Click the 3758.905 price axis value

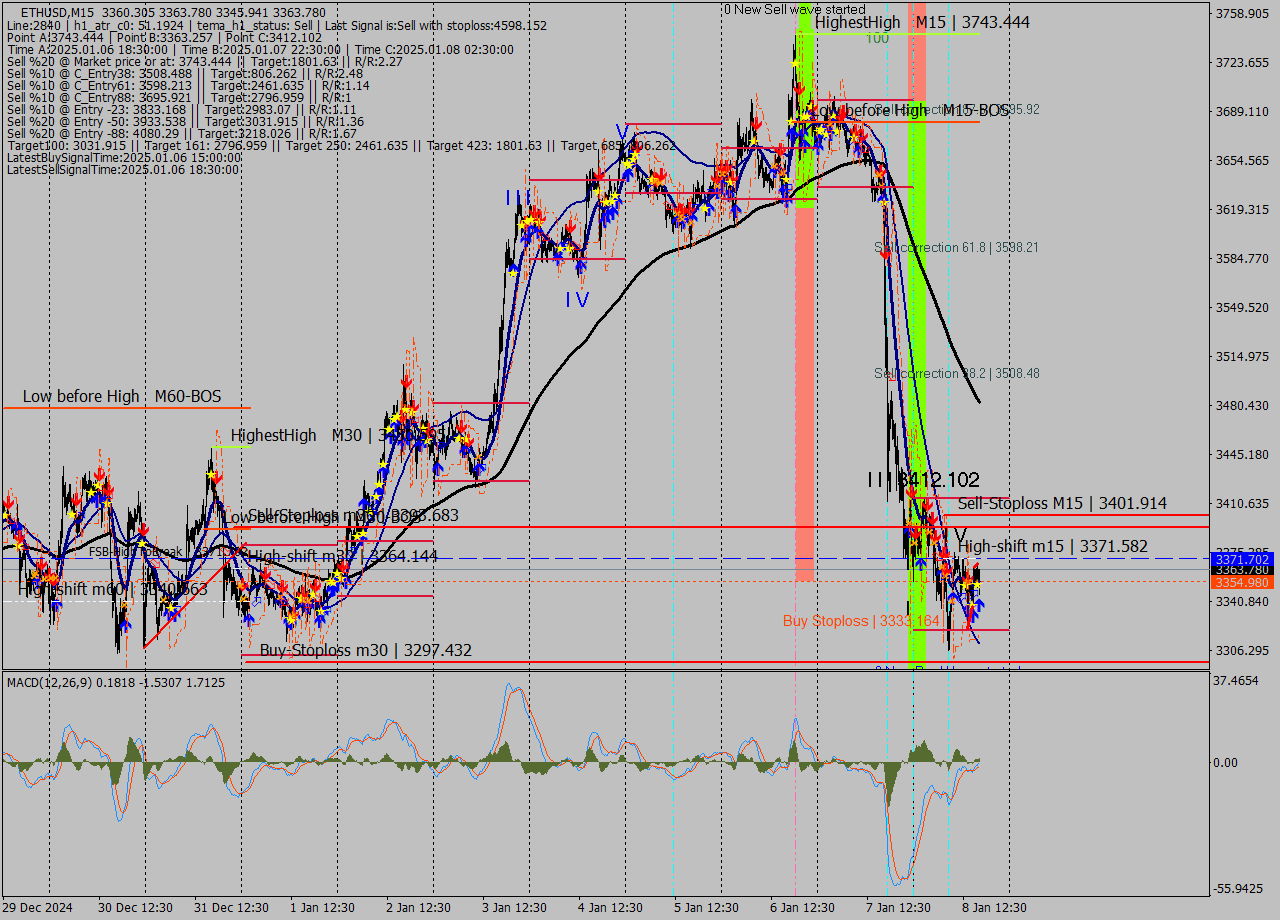[x=1241, y=14]
